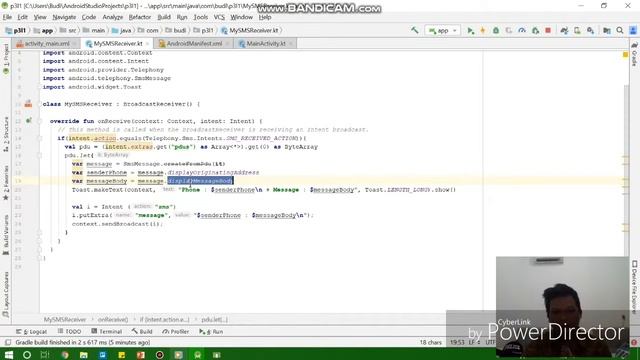
Task: Click the Search Everywhere magnifier icon
Action: (620, 30)
